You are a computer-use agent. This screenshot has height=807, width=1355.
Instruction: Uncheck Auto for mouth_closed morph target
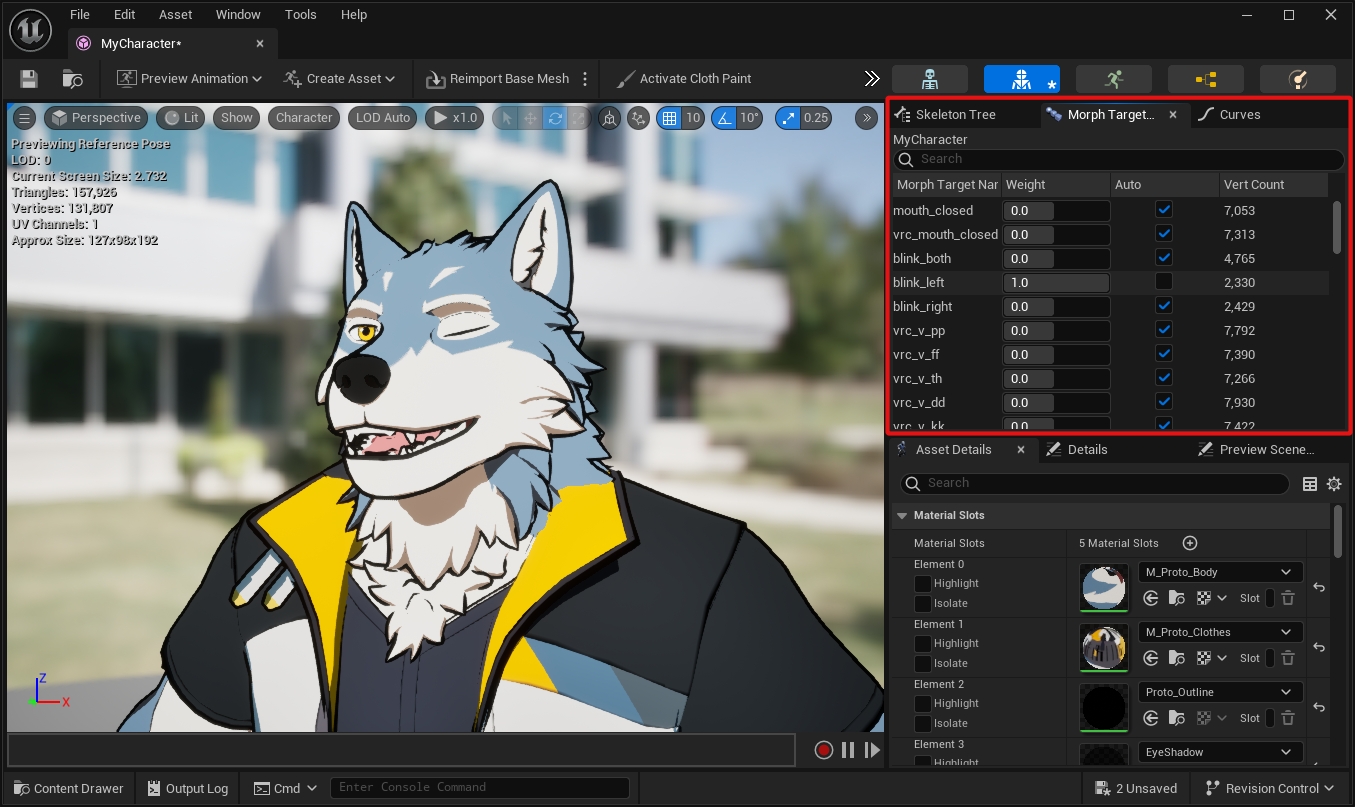click(x=1163, y=210)
